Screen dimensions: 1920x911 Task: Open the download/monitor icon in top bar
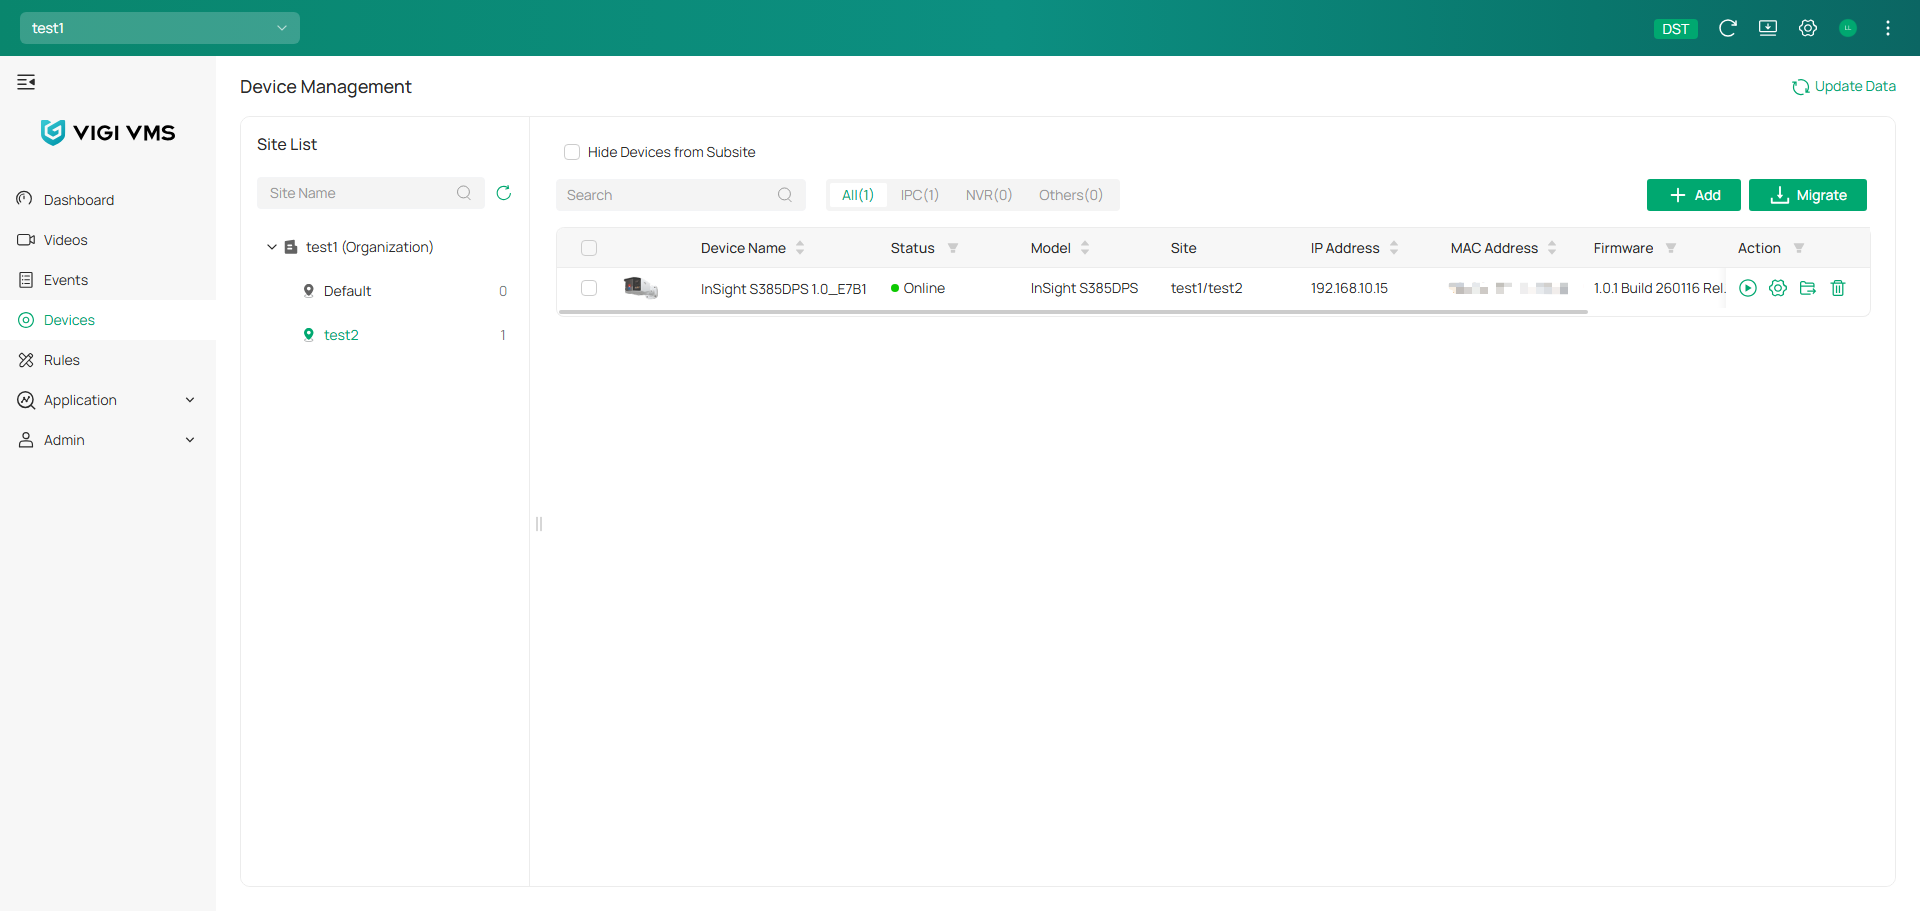1768,28
